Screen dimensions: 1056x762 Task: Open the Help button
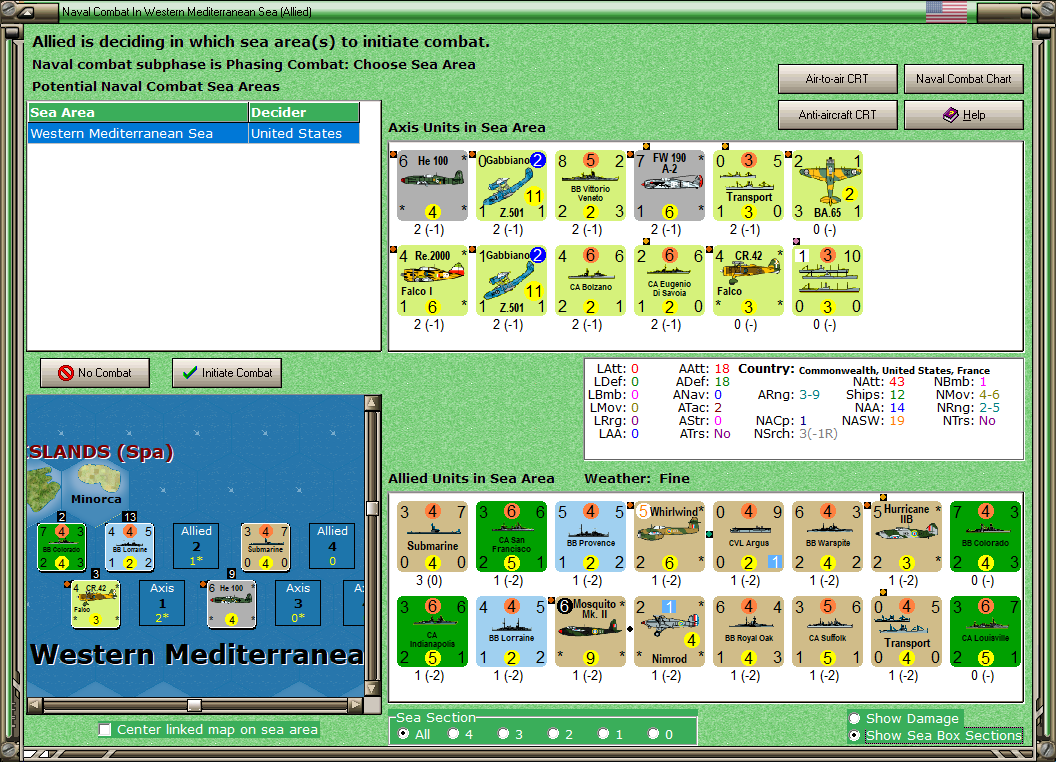point(963,115)
